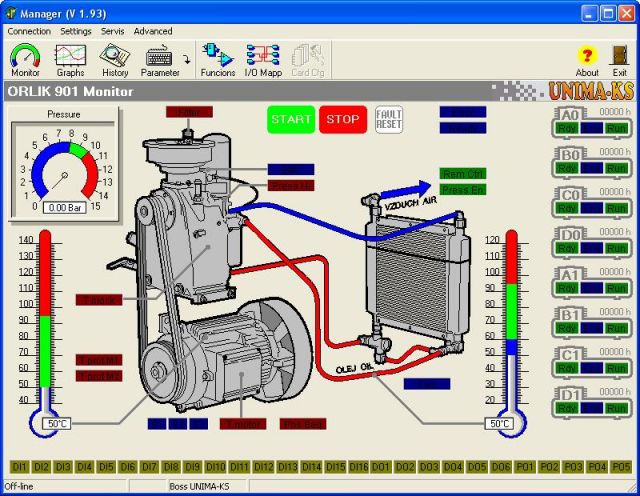Open the Servis menu

point(112,31)
